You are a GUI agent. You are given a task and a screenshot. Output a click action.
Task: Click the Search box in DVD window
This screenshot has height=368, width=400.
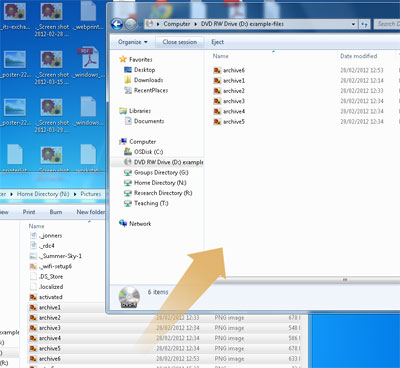387,24
